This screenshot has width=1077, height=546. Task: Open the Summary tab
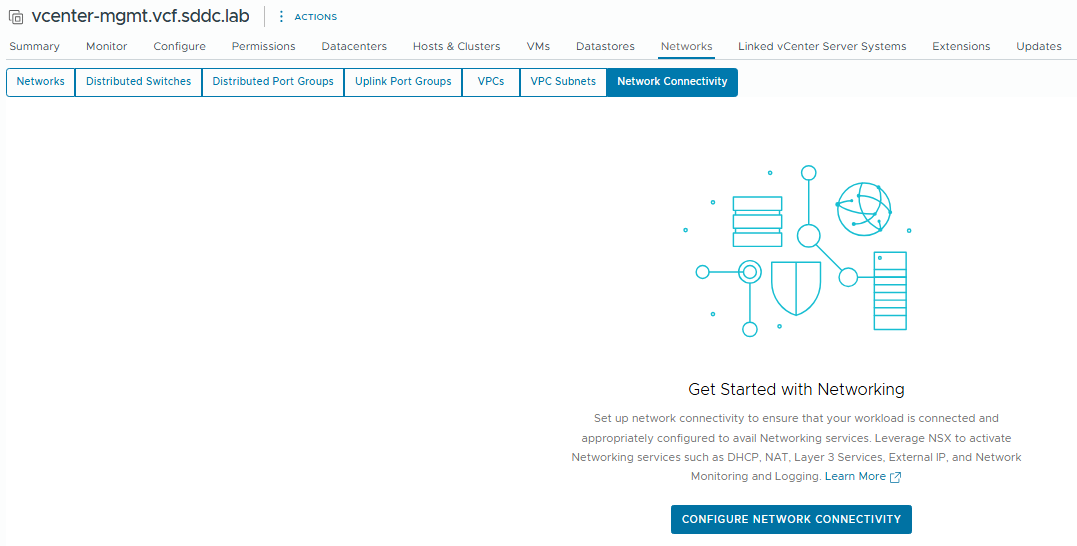coord(34,46)
